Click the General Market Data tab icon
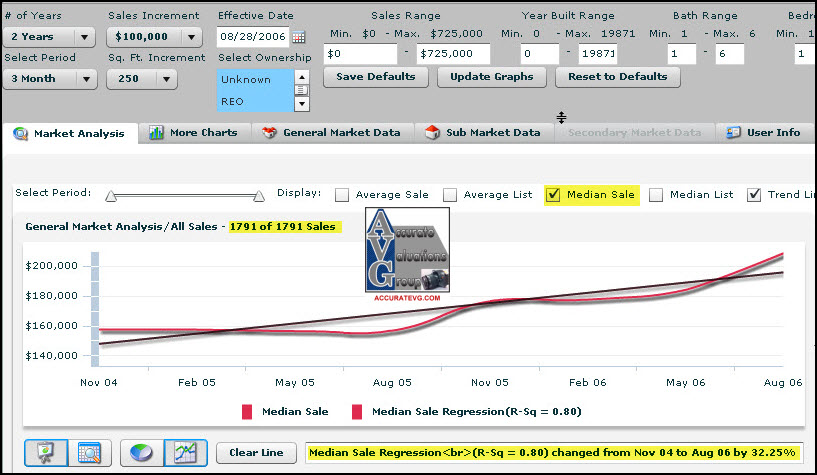This screenshot has width=817, height=475. pos(269,132)
